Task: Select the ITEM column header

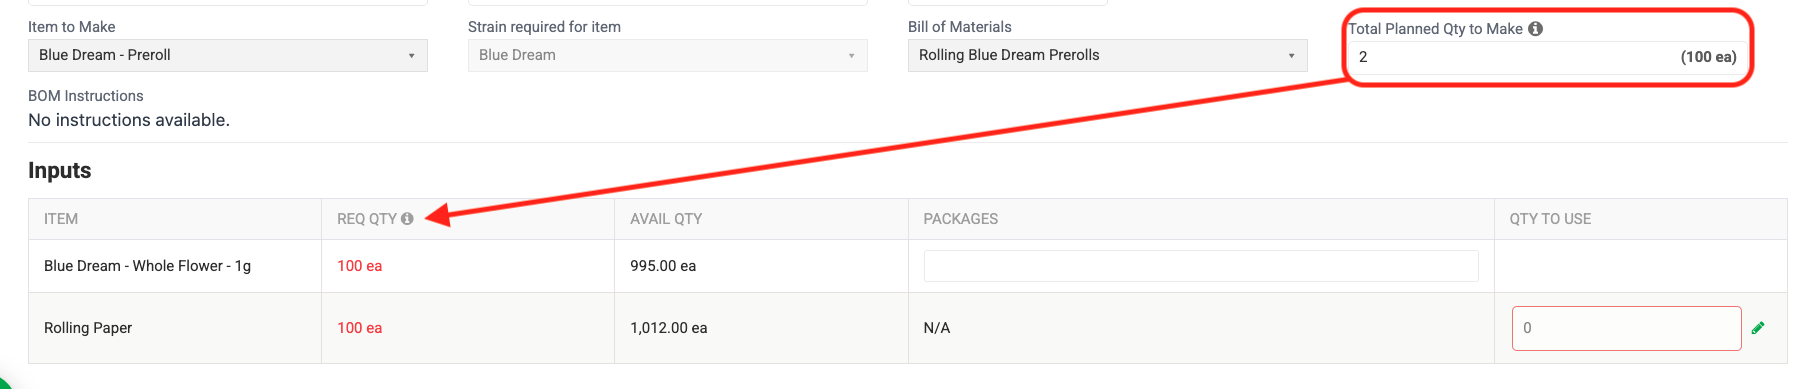Action: click(61, 219)
